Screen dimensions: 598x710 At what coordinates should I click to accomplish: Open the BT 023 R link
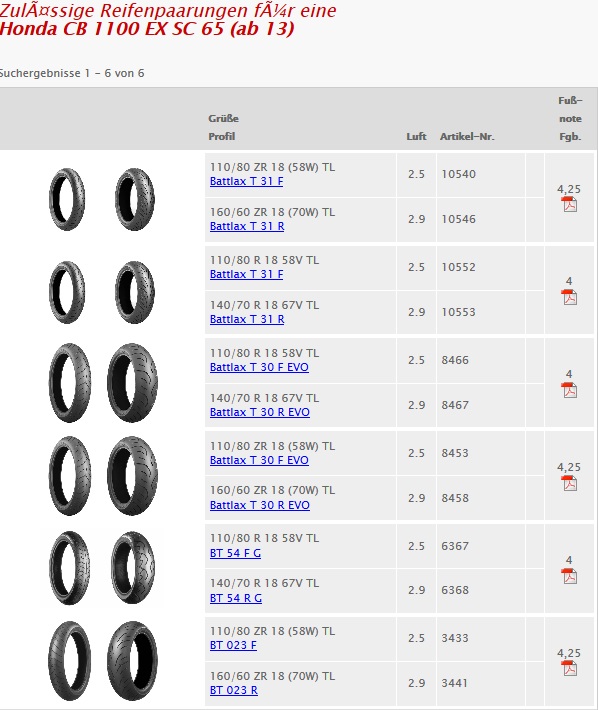pyautogui.click(x=234, y=690)
